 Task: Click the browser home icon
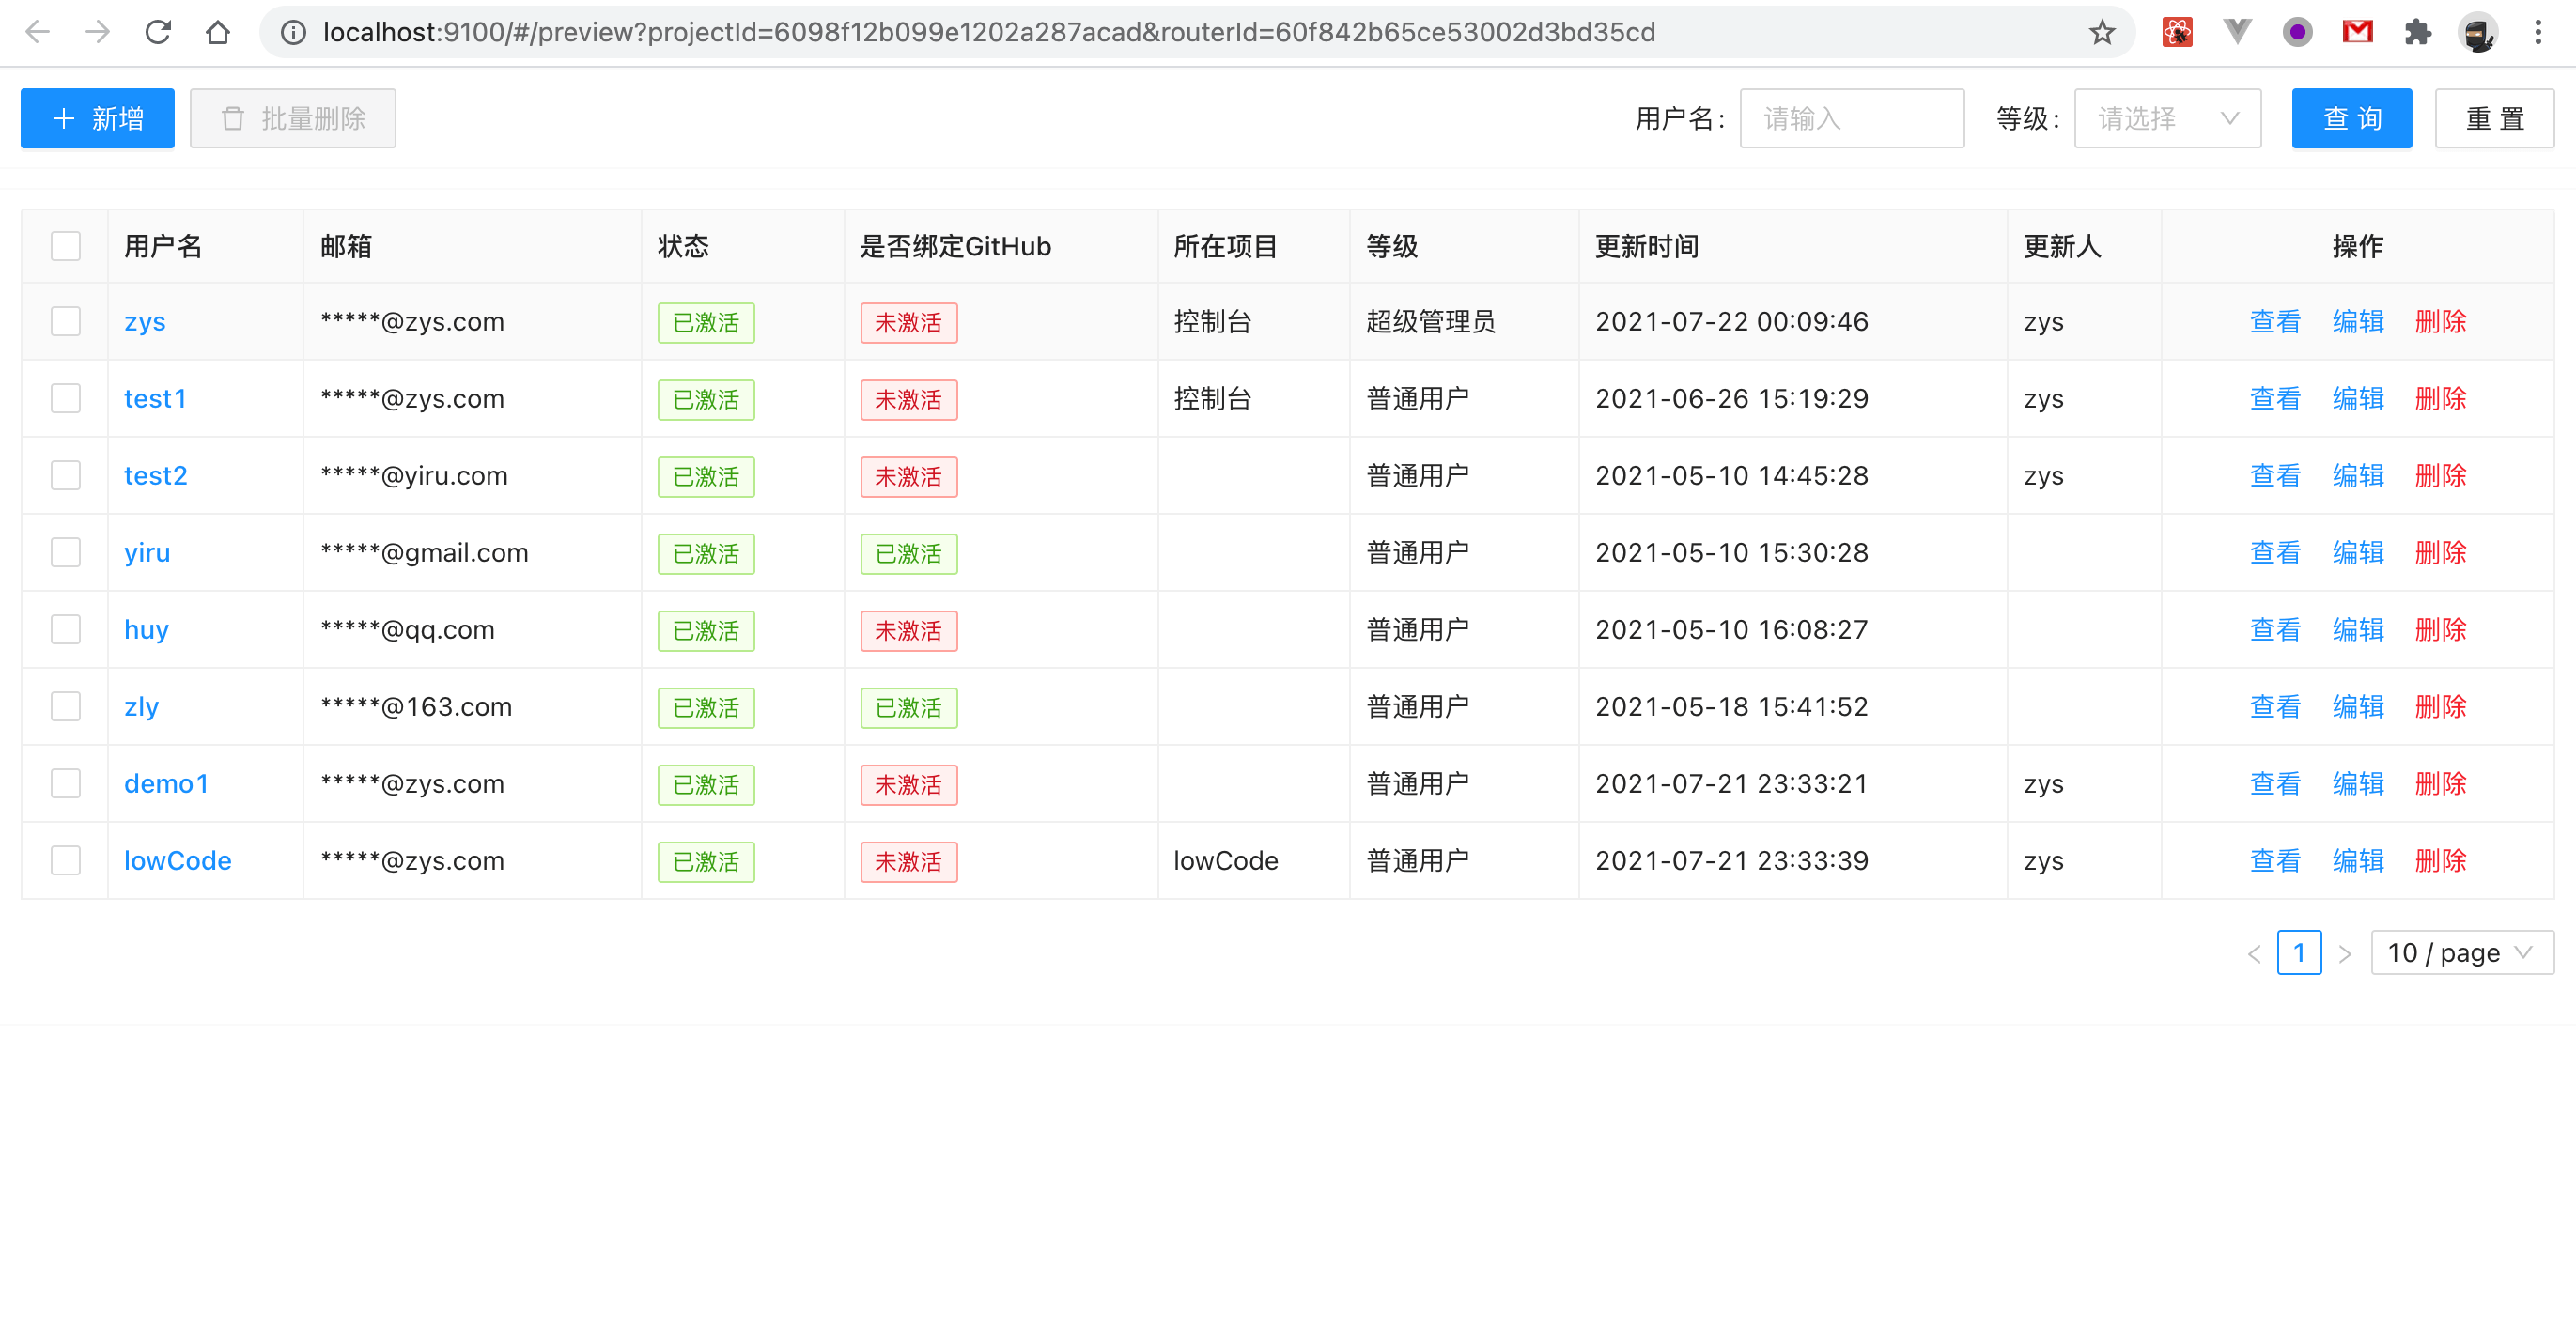coord(217,32)
